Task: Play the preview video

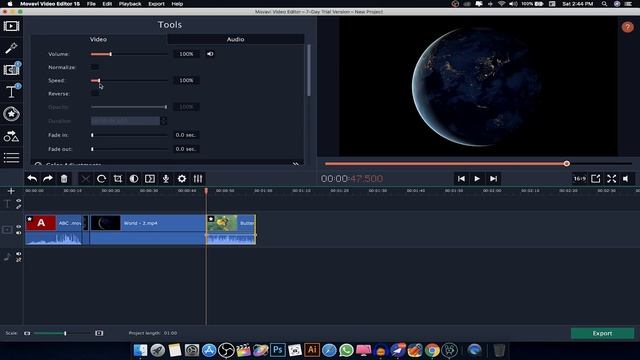Action: click(477, 179)
